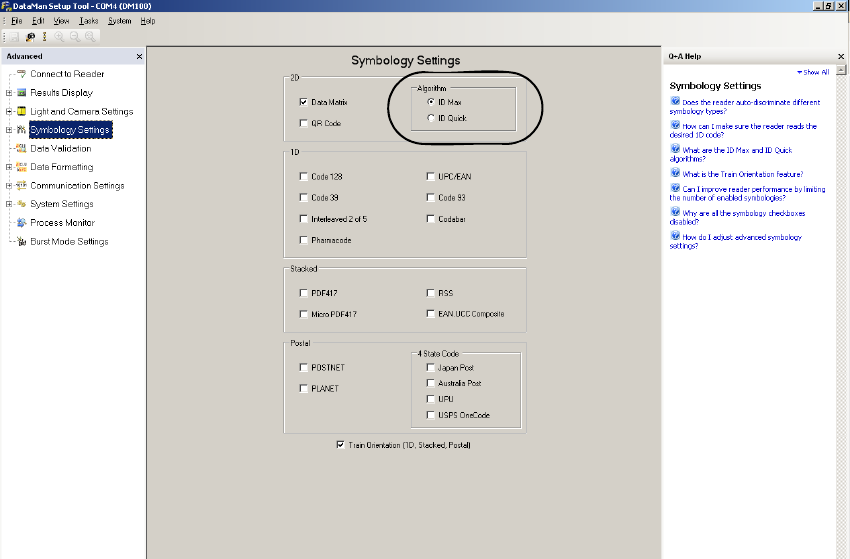Enable the POSTNET checkbox
This screenshot has height=559, width=850.
(304, 367)
